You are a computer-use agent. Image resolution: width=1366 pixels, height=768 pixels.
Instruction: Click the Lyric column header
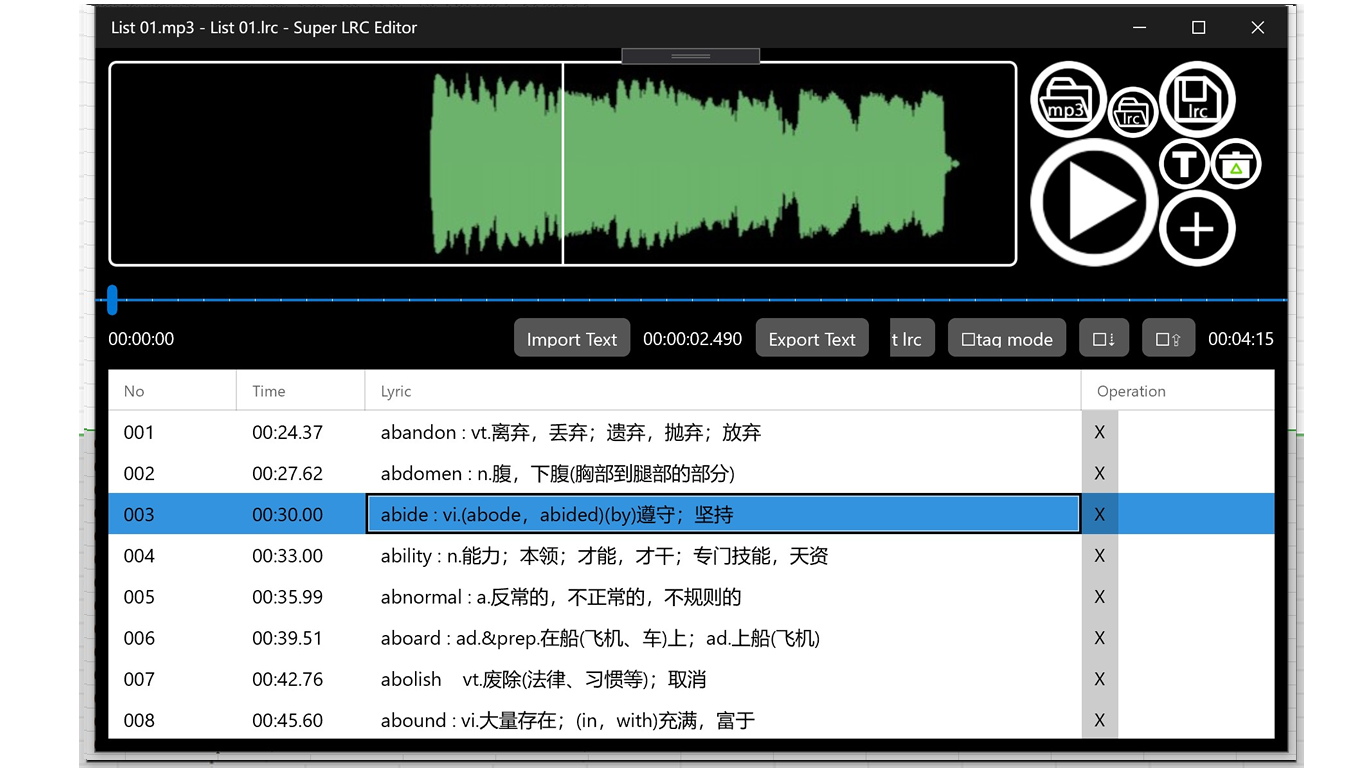(x=393, y=391)
